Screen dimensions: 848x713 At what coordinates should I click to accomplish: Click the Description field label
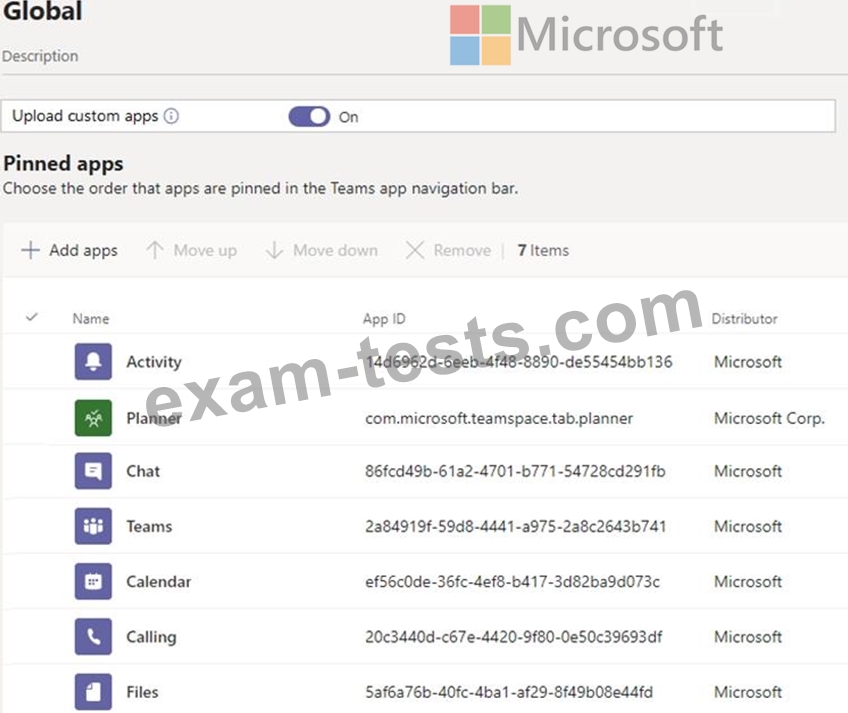pos(41,56)
